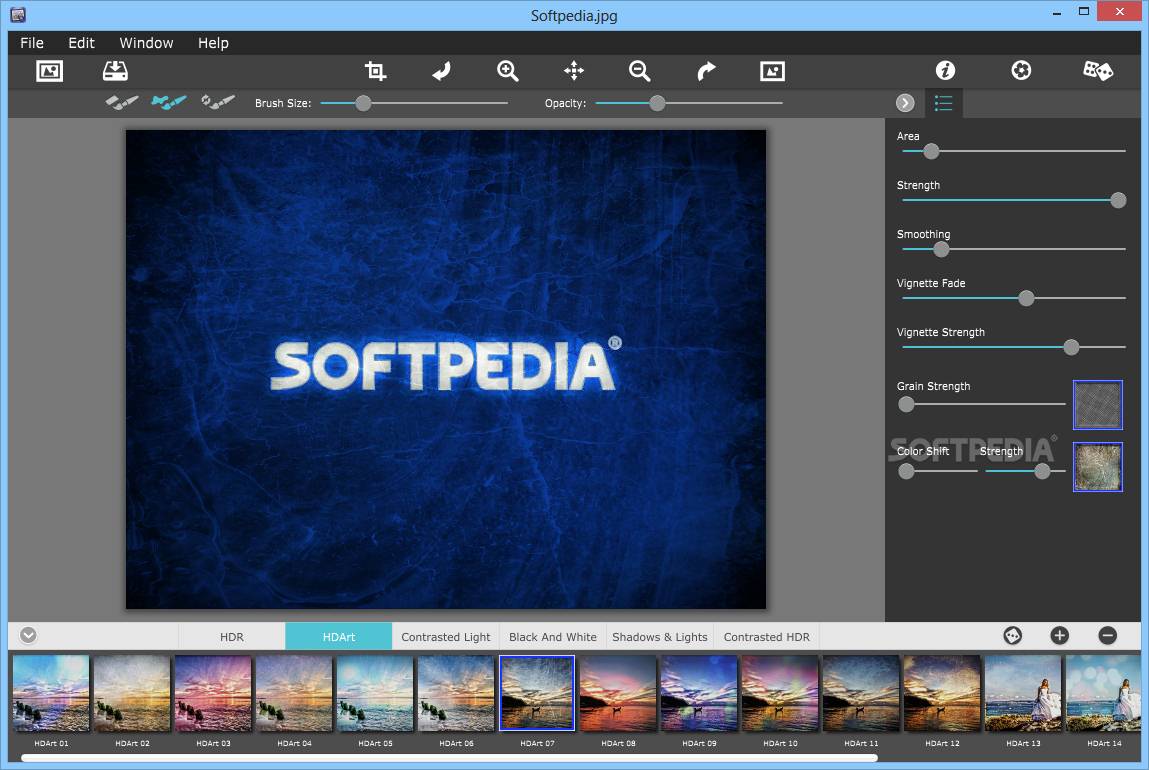This screenshot has width=1149, height=770.
Task: Apply the HDArt 04 preset
Action: point(294,694)
